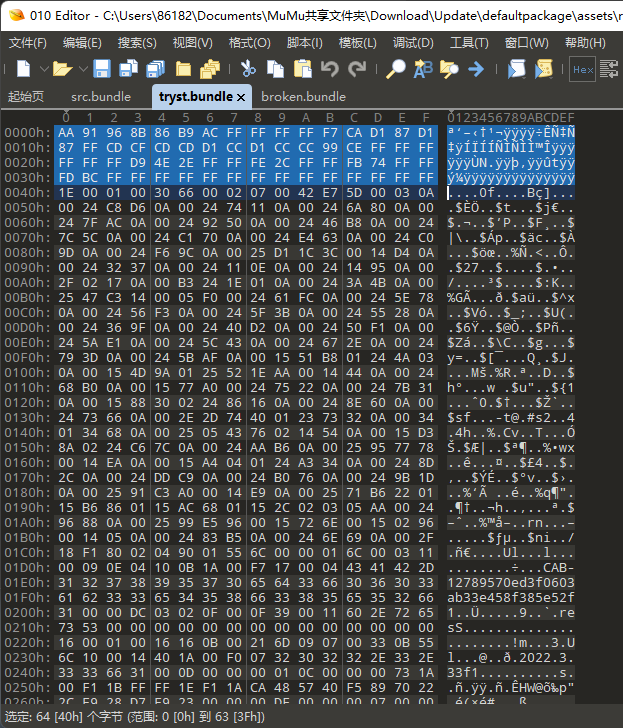Click the 0200h row address label

(x=27, y=612)
